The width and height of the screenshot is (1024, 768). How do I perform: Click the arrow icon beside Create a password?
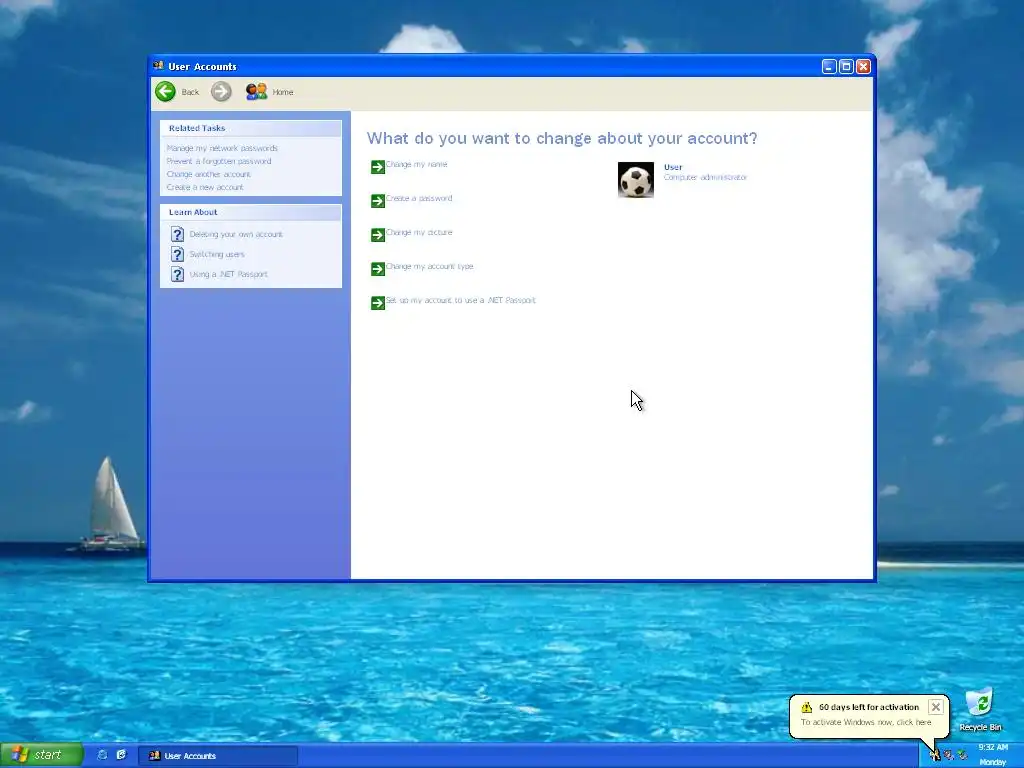pyautogui.click(x=377, y=201)
